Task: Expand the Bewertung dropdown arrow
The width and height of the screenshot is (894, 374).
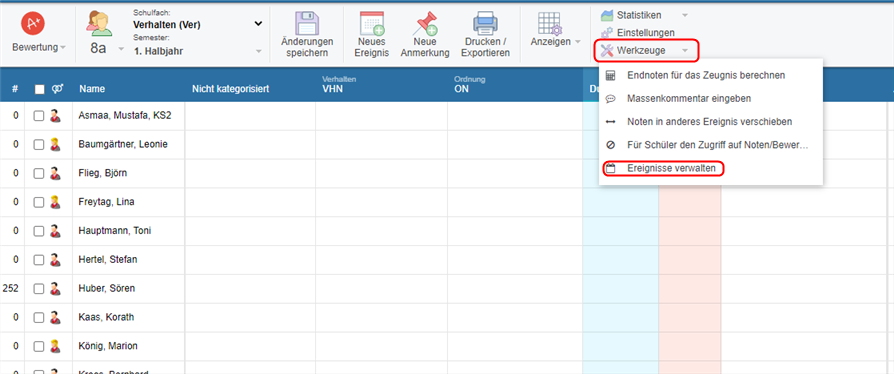Action: [63, 47]
